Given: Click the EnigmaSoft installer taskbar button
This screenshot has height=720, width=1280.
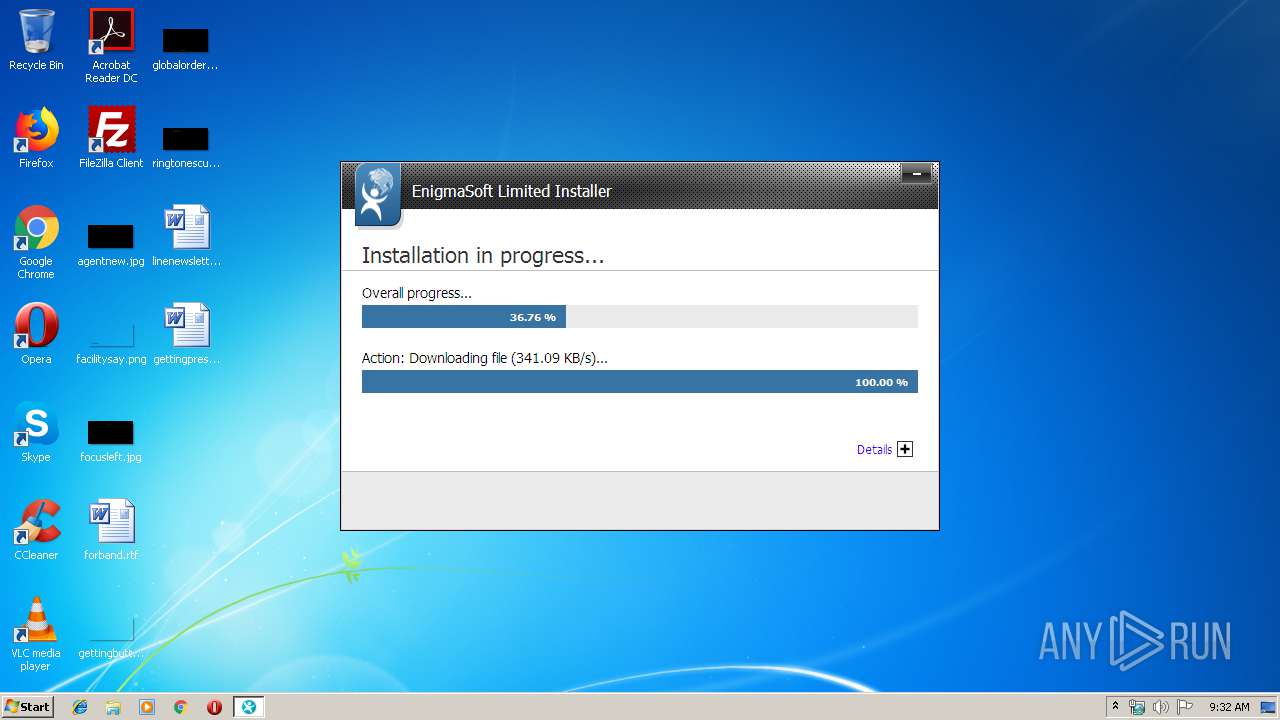Looking at the screenshot, I should click(x=248, y=707).
